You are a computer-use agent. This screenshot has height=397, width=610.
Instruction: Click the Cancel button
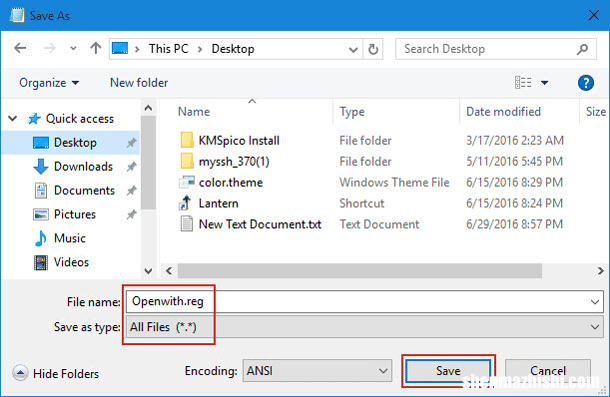pyautogui.click(x=548, y=371)
